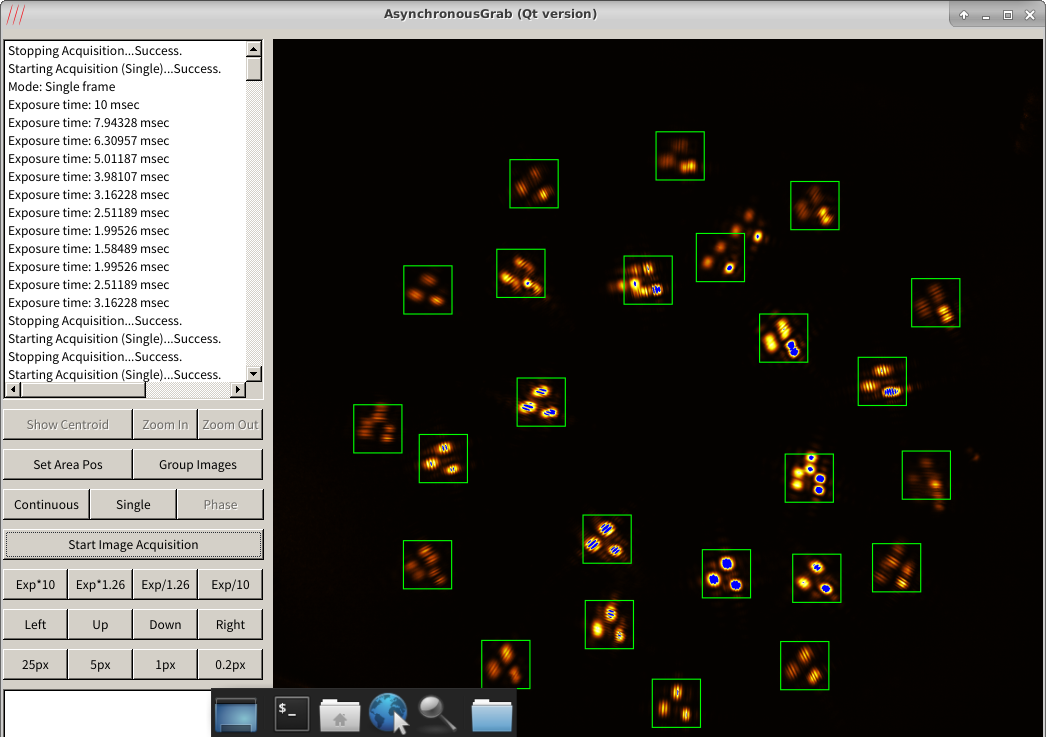Viewport: 1046px width, 737px height.
Task: Click the Zoom In button
Action: 165,425
